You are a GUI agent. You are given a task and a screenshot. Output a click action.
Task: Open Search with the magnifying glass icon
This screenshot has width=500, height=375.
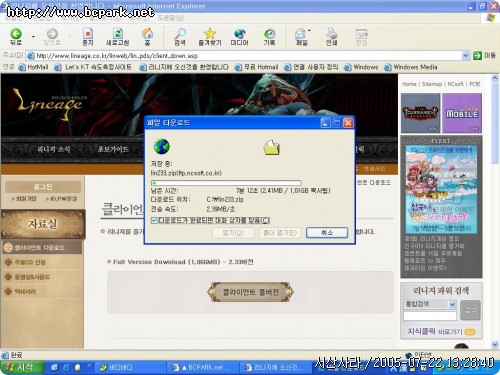pyautogui.click(x=180, y=37)
